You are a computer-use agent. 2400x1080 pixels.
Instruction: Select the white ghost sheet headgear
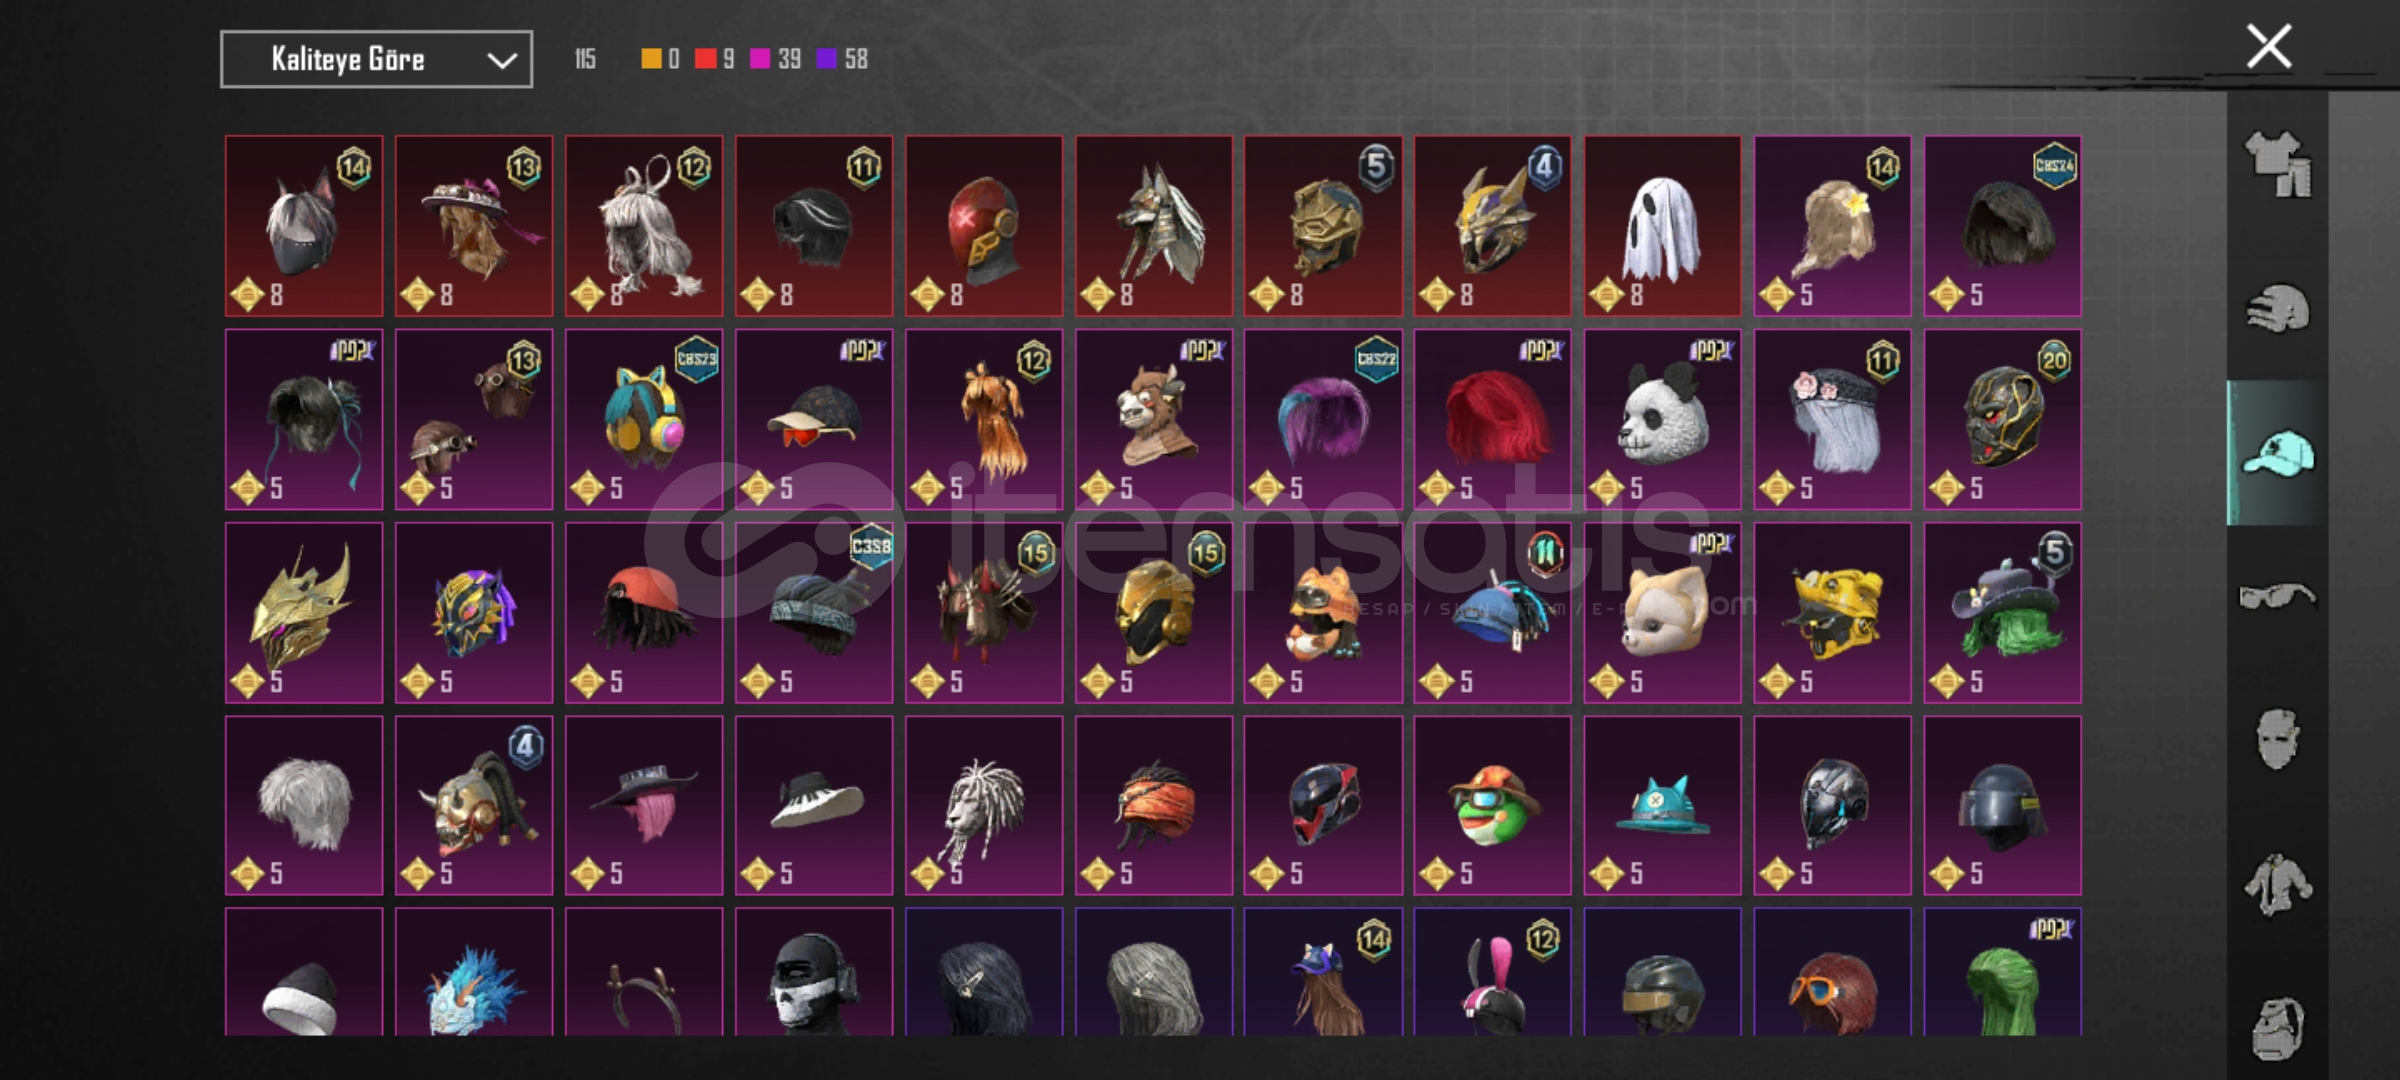pyautogui.click(x=1663, y=226)
